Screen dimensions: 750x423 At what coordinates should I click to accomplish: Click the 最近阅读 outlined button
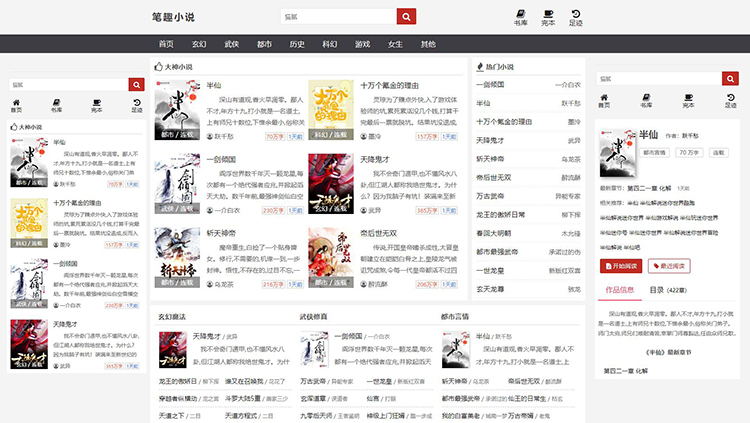click(669, 266)
